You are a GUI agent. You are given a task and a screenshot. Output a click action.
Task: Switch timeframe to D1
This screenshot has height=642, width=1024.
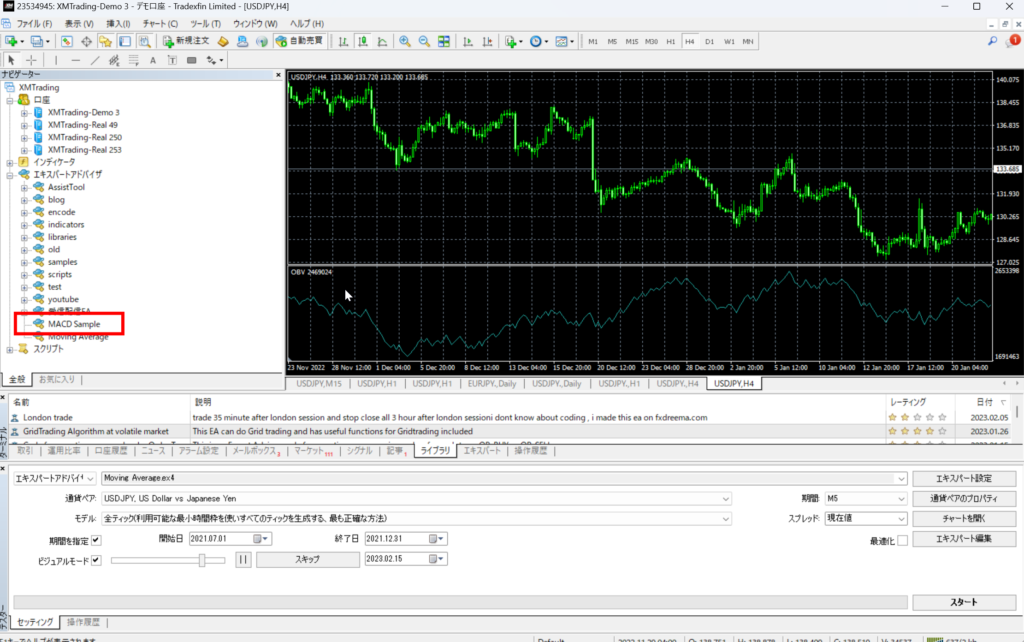coord(709,41)
